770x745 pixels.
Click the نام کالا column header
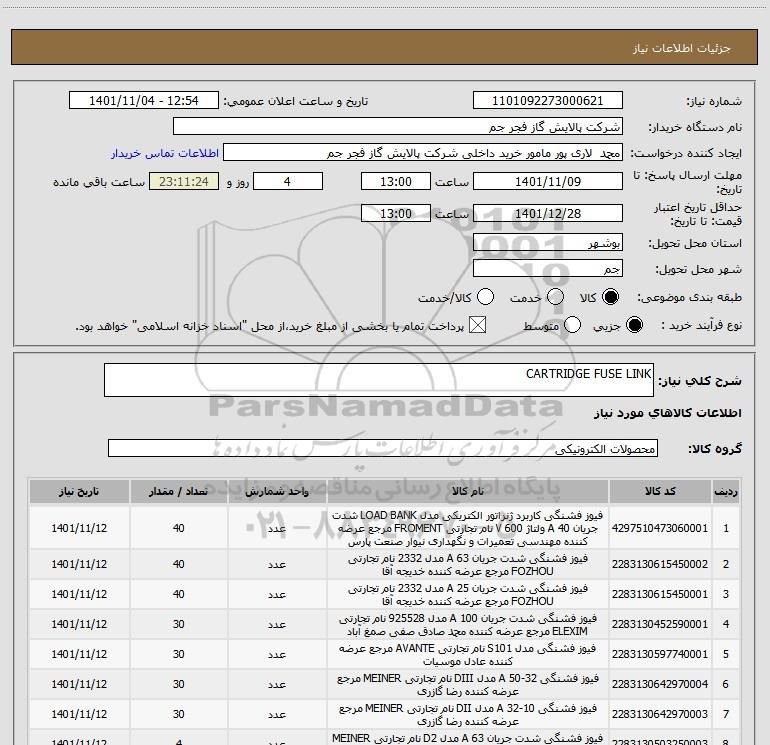468,492
